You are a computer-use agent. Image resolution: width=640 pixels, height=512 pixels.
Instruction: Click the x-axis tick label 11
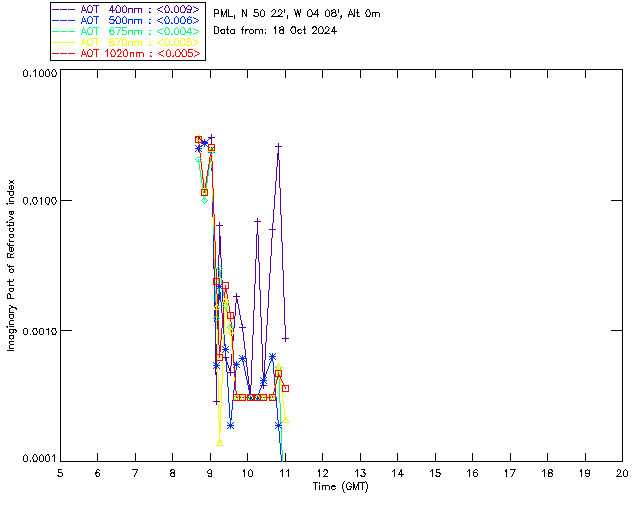(x=285, y=473)
